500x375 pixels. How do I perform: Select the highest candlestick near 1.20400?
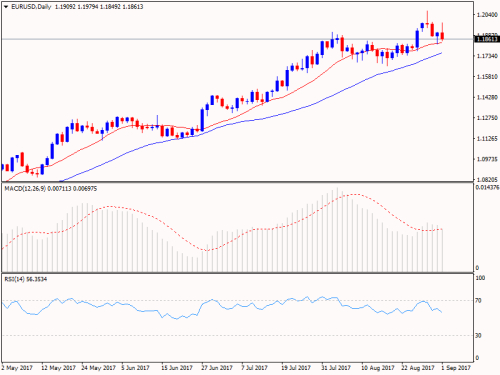[x=427, y=24]
